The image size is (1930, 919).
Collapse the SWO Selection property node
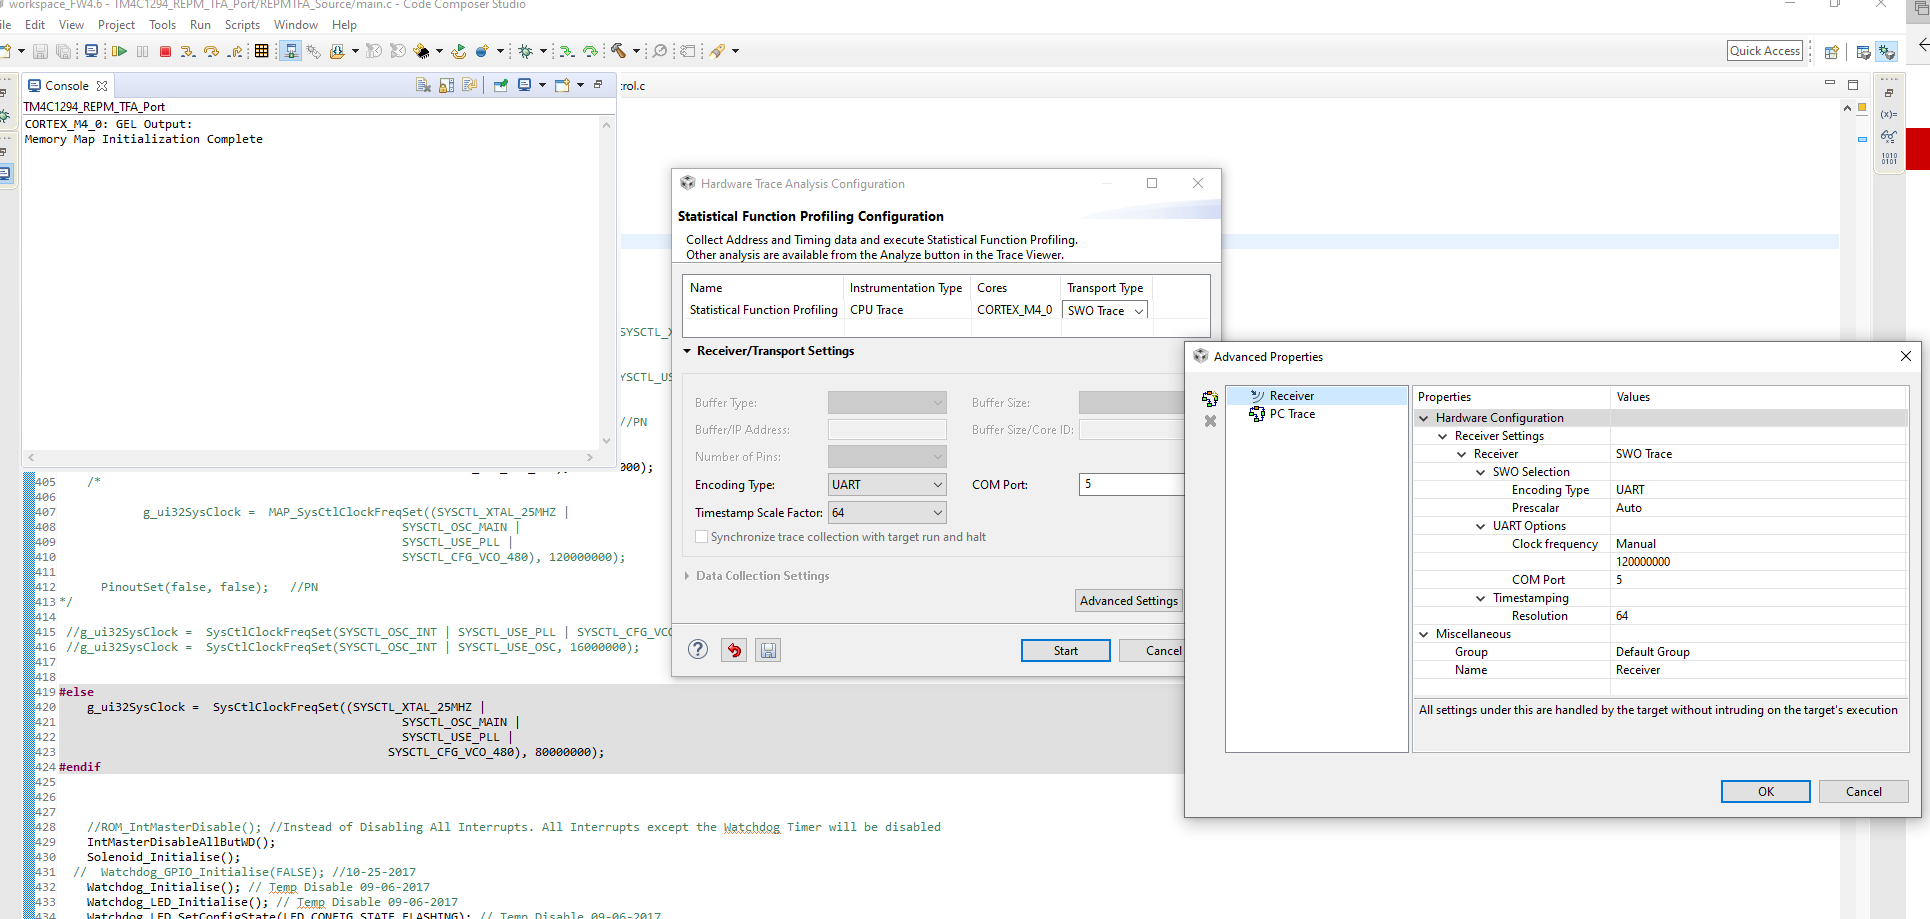click(1481, 472)
